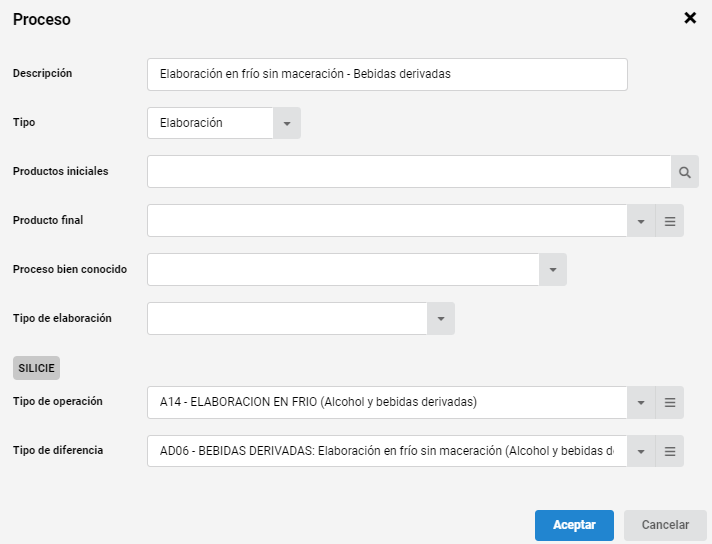Dismiss with the Cancelar button
Screen dimensions: 712x544
click(665, 525)
